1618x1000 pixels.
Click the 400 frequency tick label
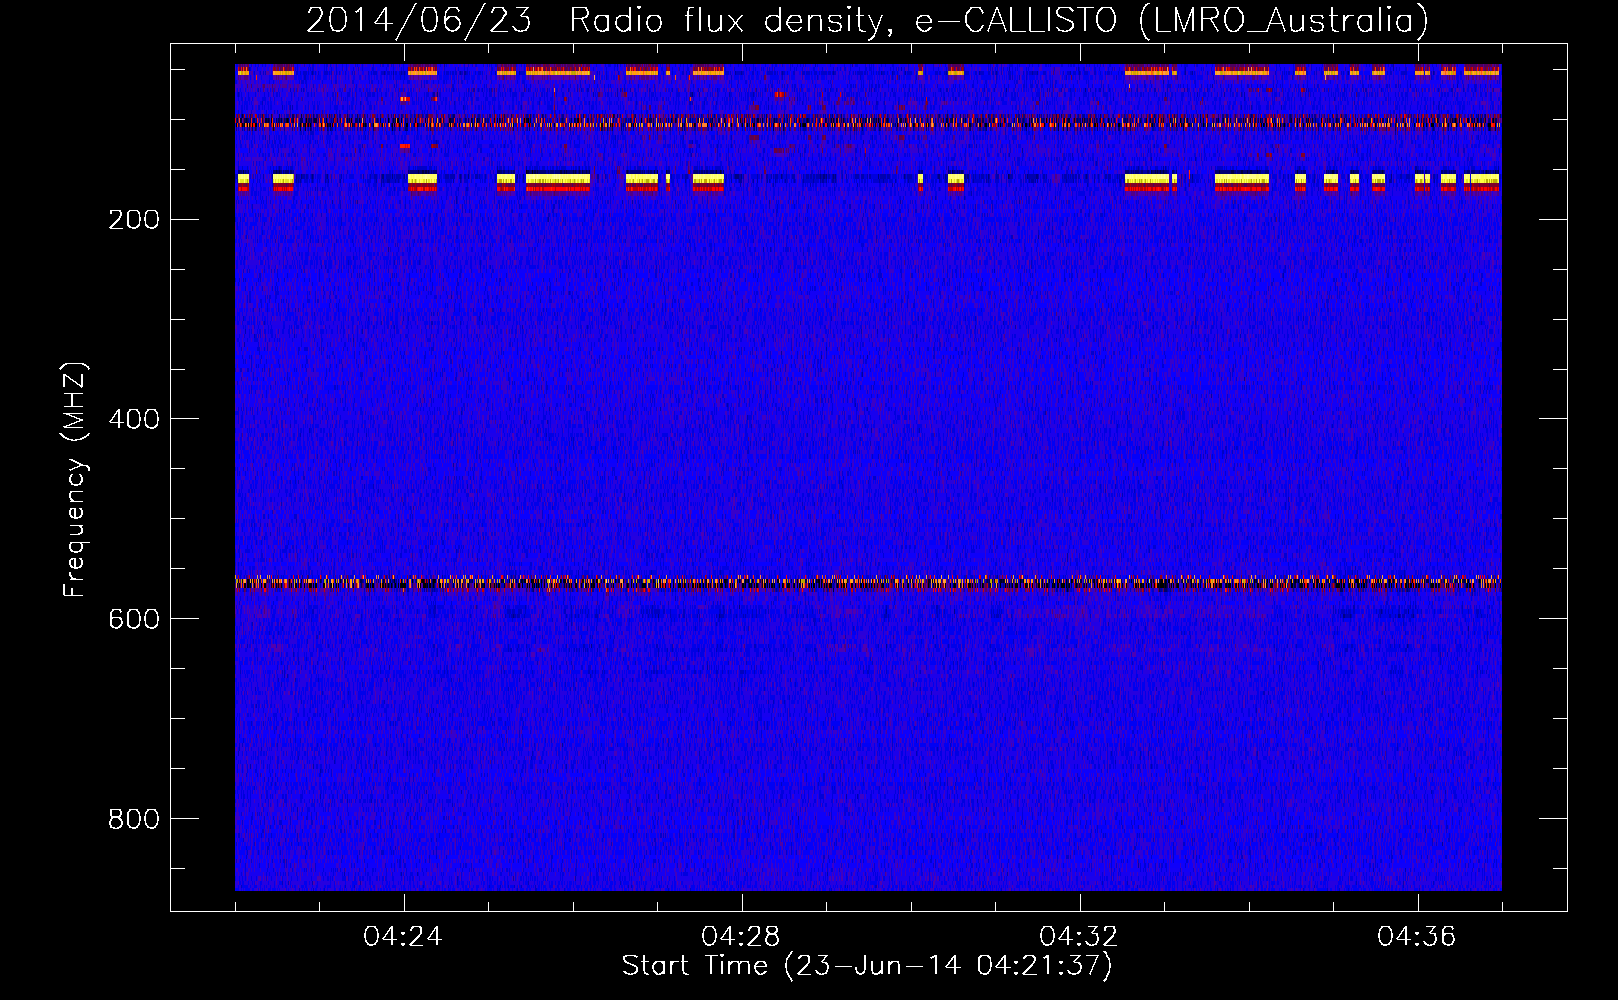(134, 419)
